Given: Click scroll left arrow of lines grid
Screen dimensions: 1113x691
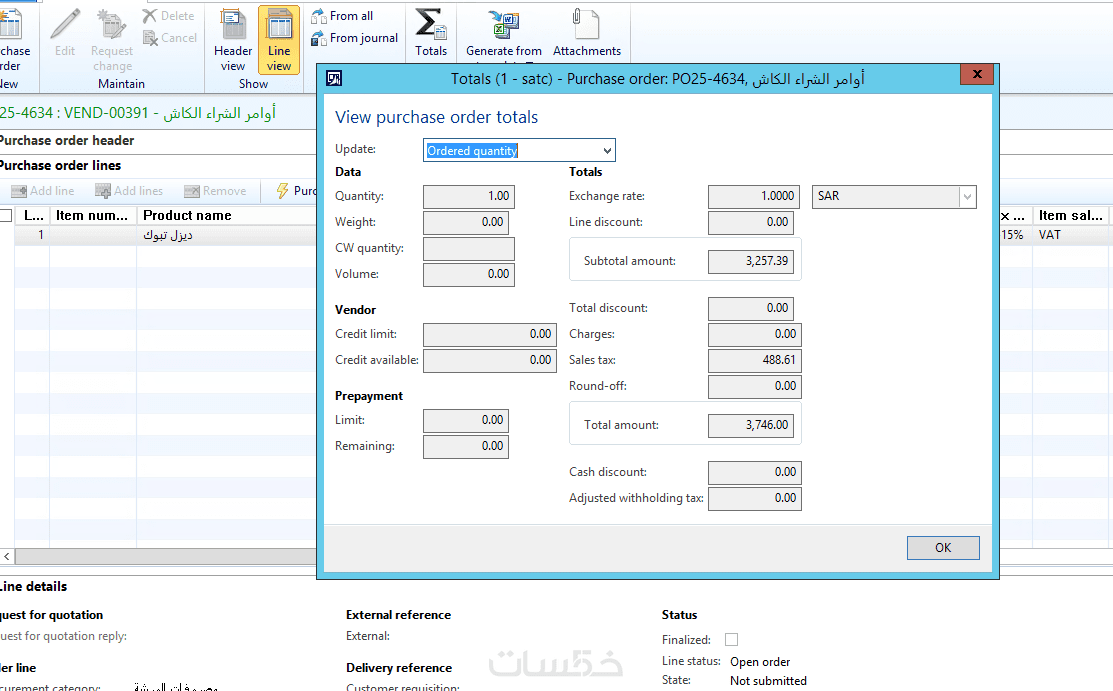Looking at the screenshot, I should tap(6, 556).
